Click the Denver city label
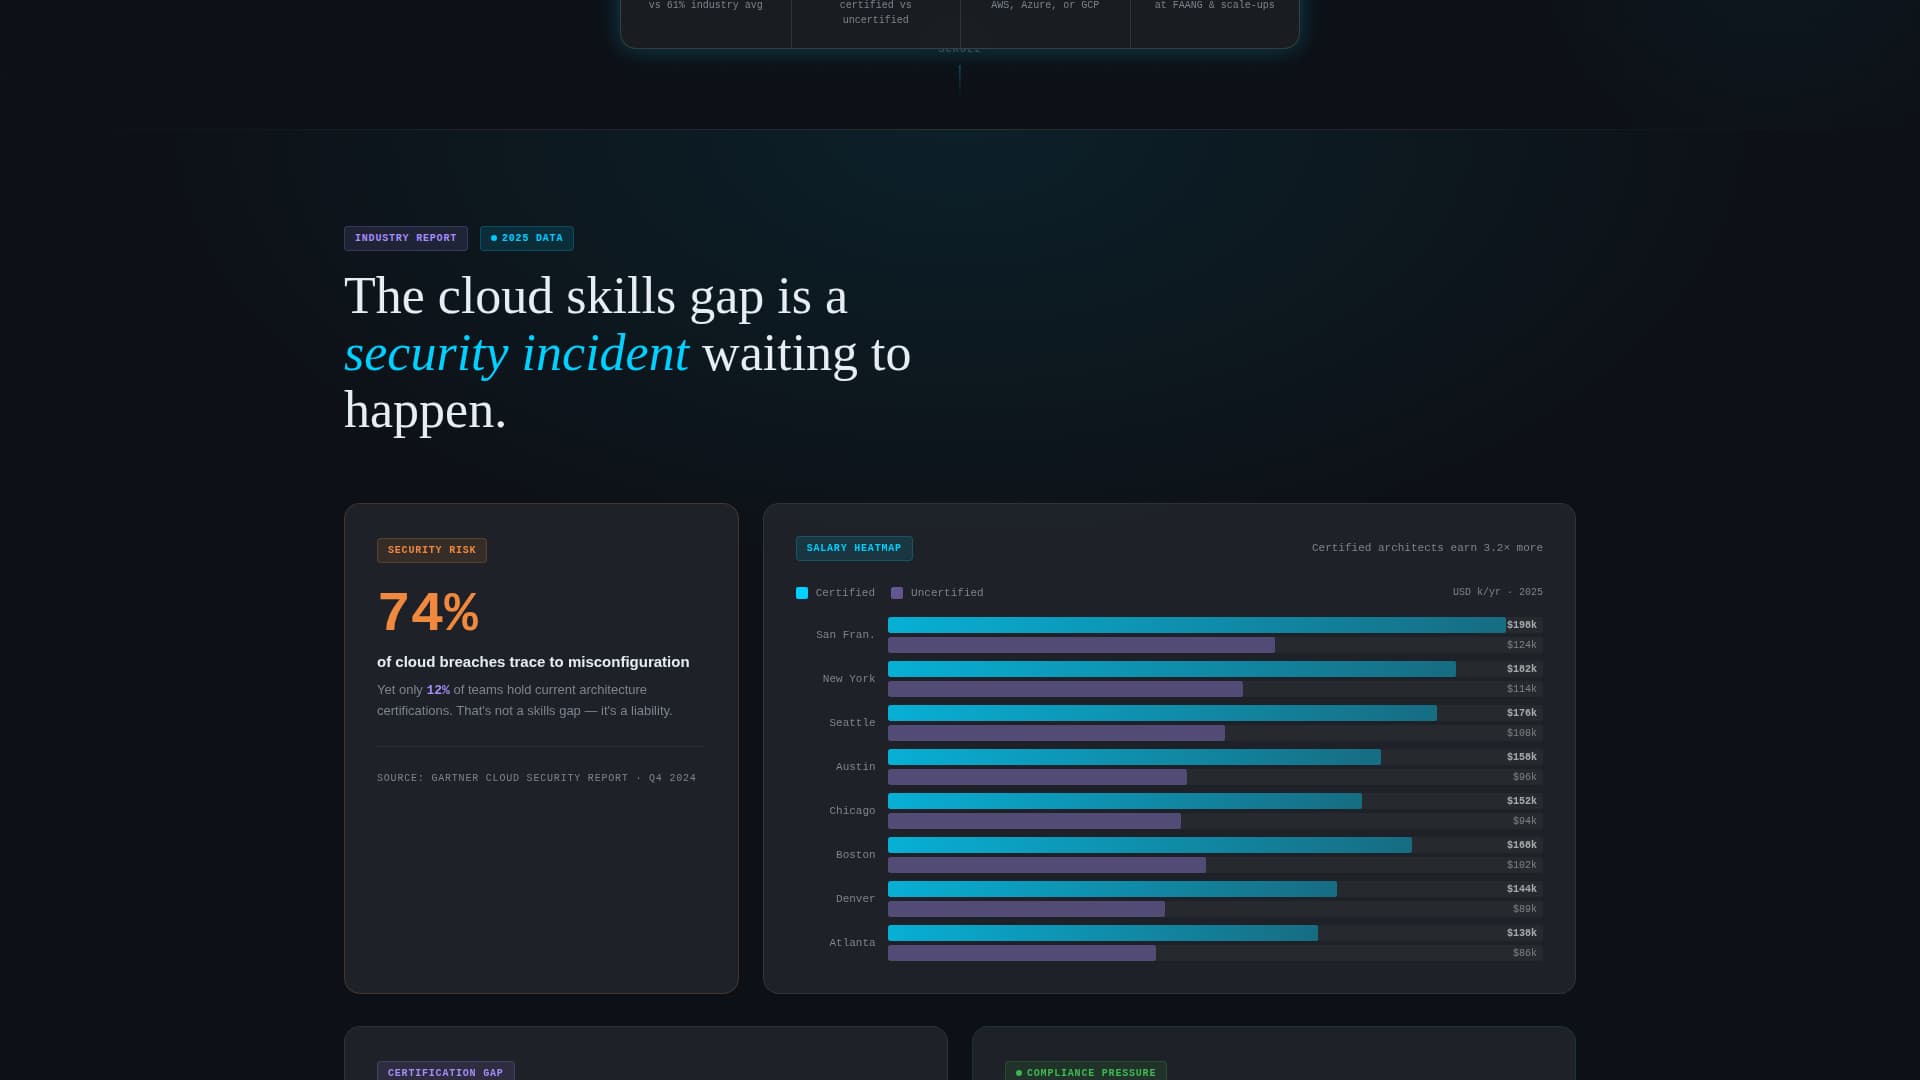 tap(855, 899)
